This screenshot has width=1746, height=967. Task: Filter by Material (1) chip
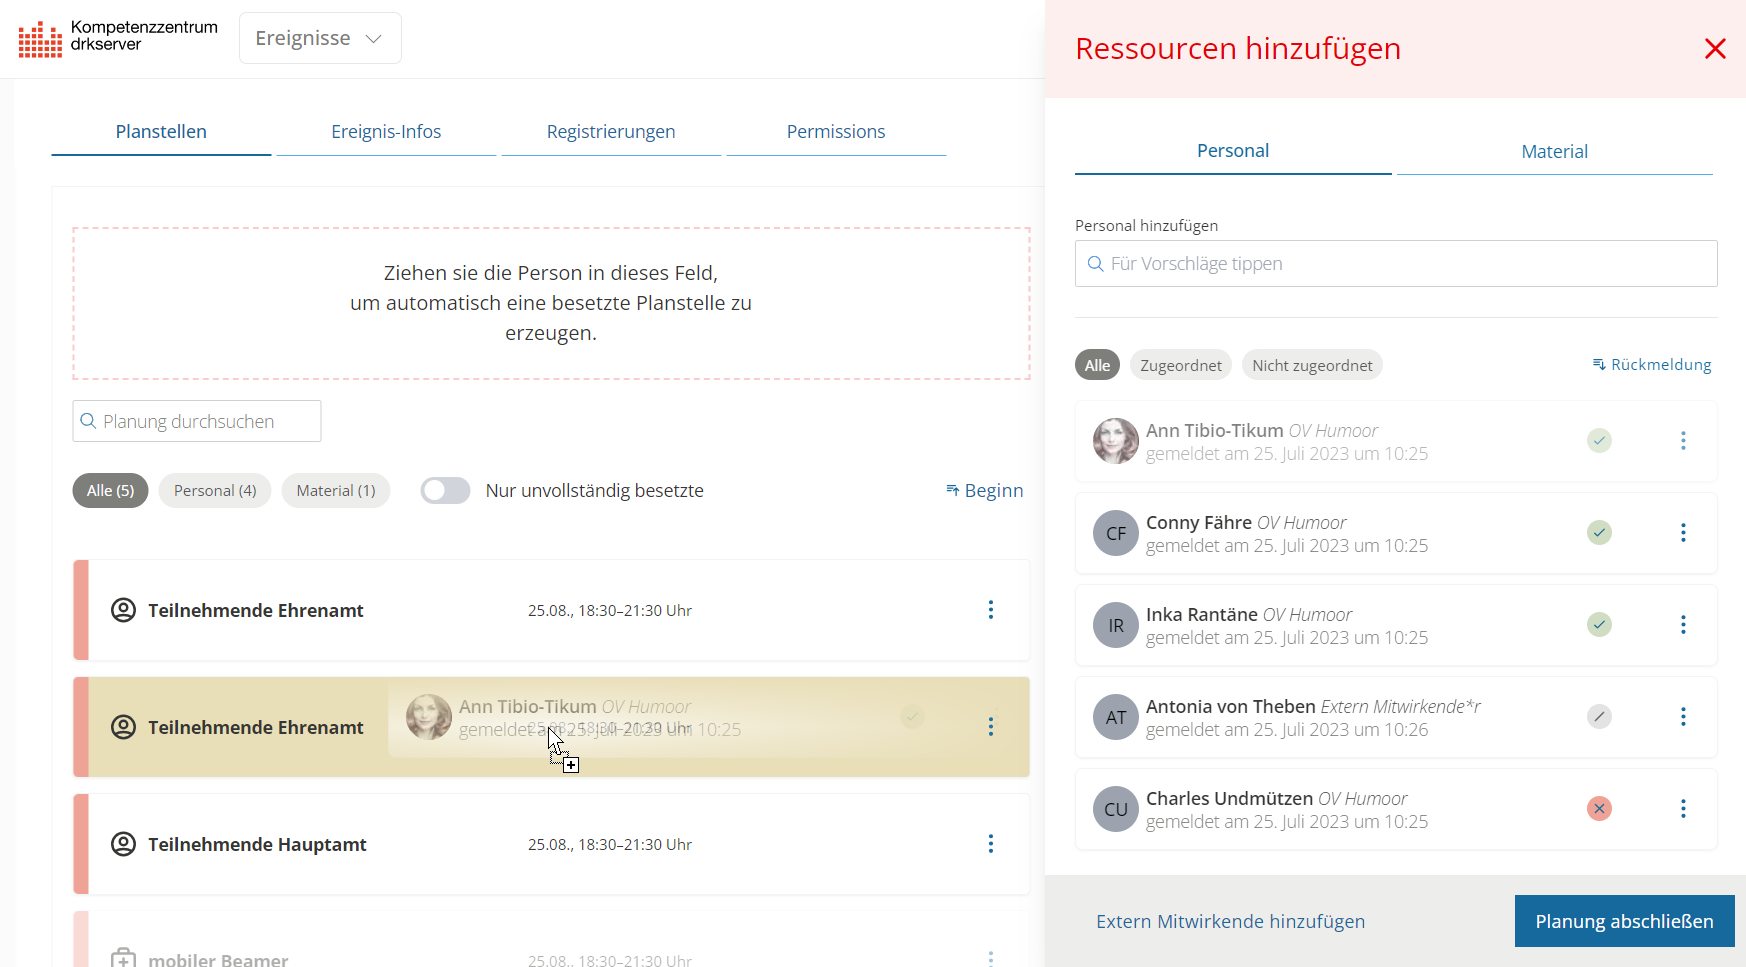[x=336, y=491]
